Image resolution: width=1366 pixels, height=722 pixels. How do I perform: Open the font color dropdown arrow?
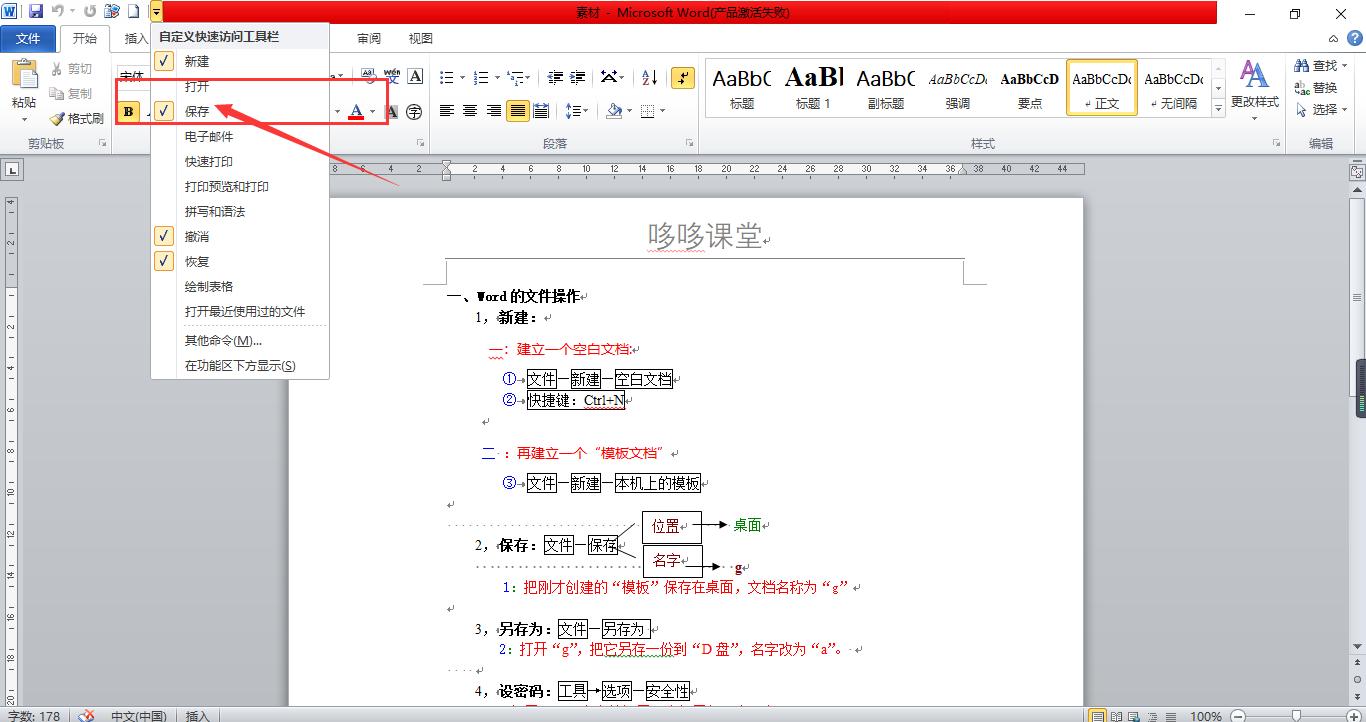pyautogui.click(x=372, y=112)
